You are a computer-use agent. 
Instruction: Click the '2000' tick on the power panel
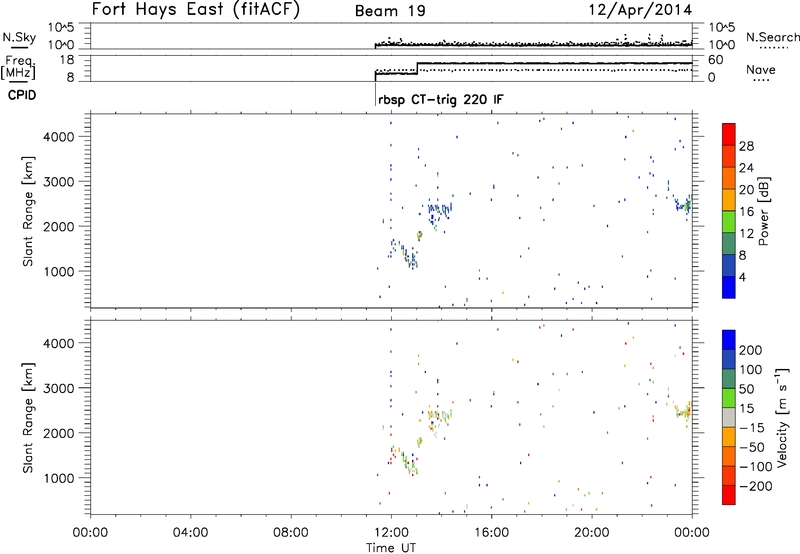(x=59, y=226)
